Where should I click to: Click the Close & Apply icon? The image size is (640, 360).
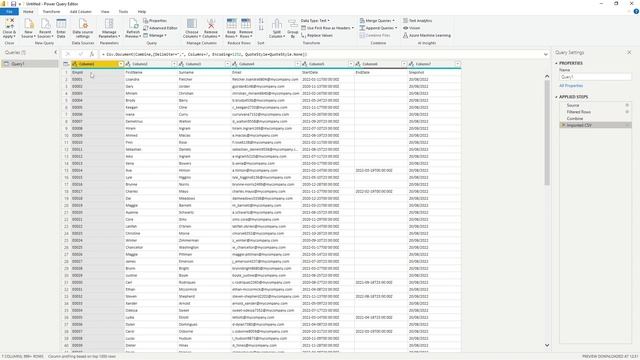coord(9,23)
